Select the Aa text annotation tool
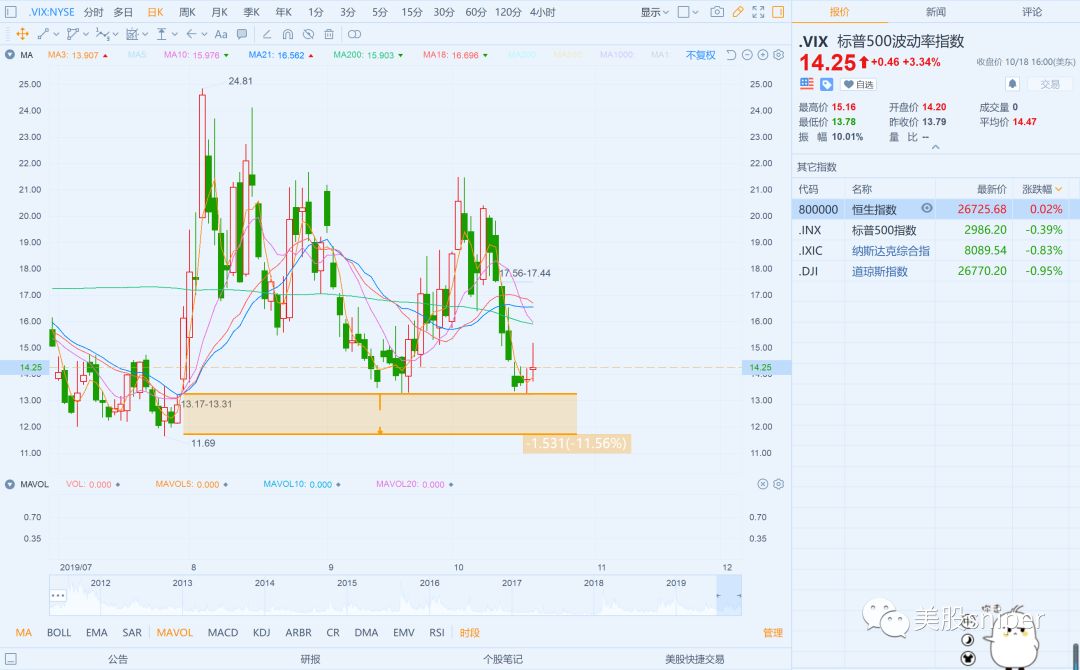The height and width of the screenshot is (670, 1080). [x=221, y=34]
